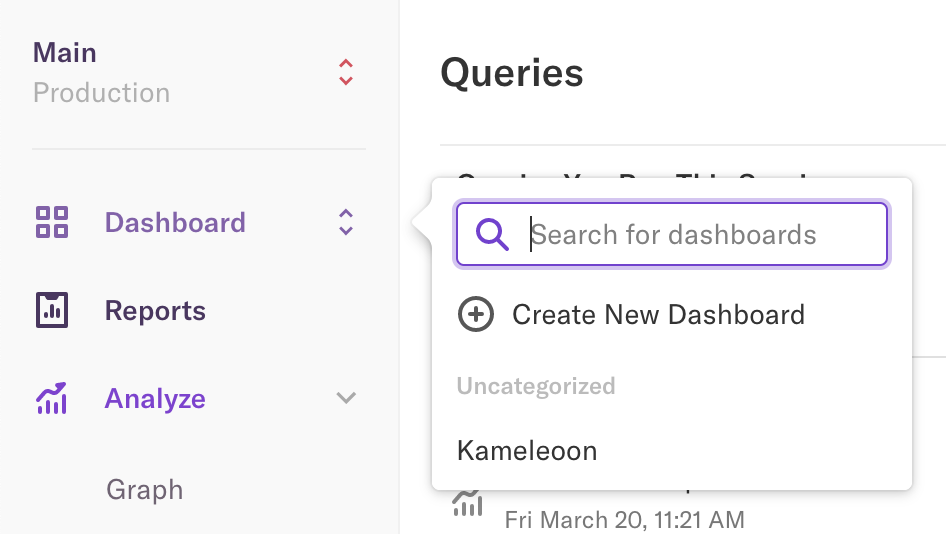
Task: Click the plus circle icon
Action: point(475,315)
